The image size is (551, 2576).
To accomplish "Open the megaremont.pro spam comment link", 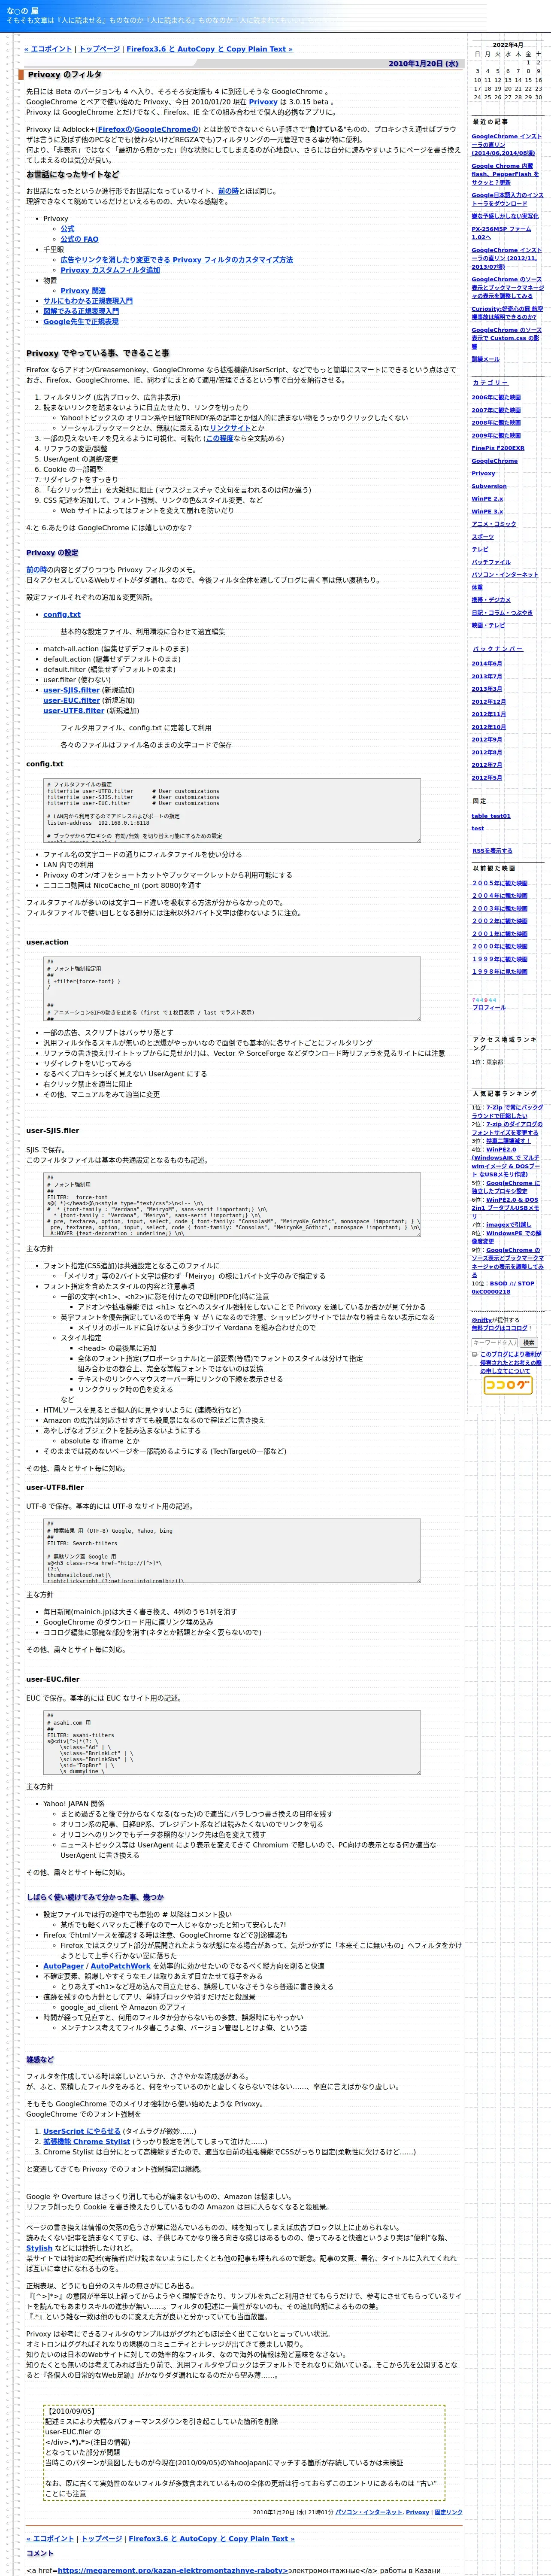I will pyautogui.click(x=172, y=2570).
